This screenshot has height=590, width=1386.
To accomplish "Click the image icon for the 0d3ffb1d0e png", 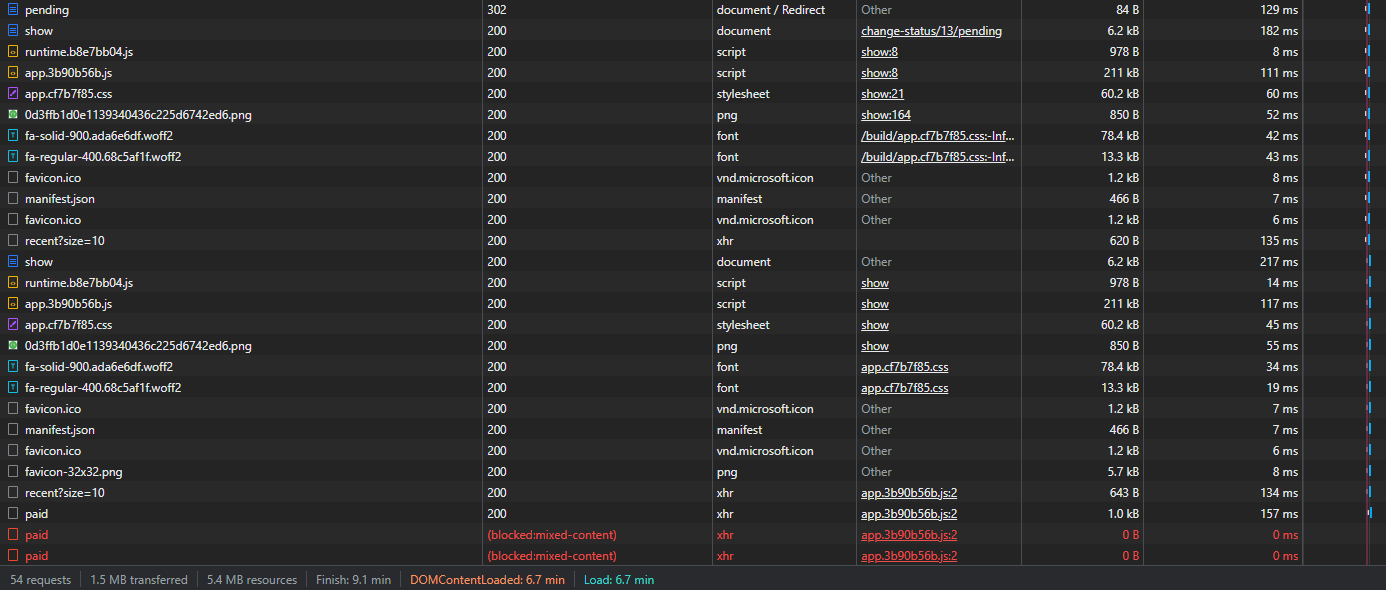I will click(14, 114).
